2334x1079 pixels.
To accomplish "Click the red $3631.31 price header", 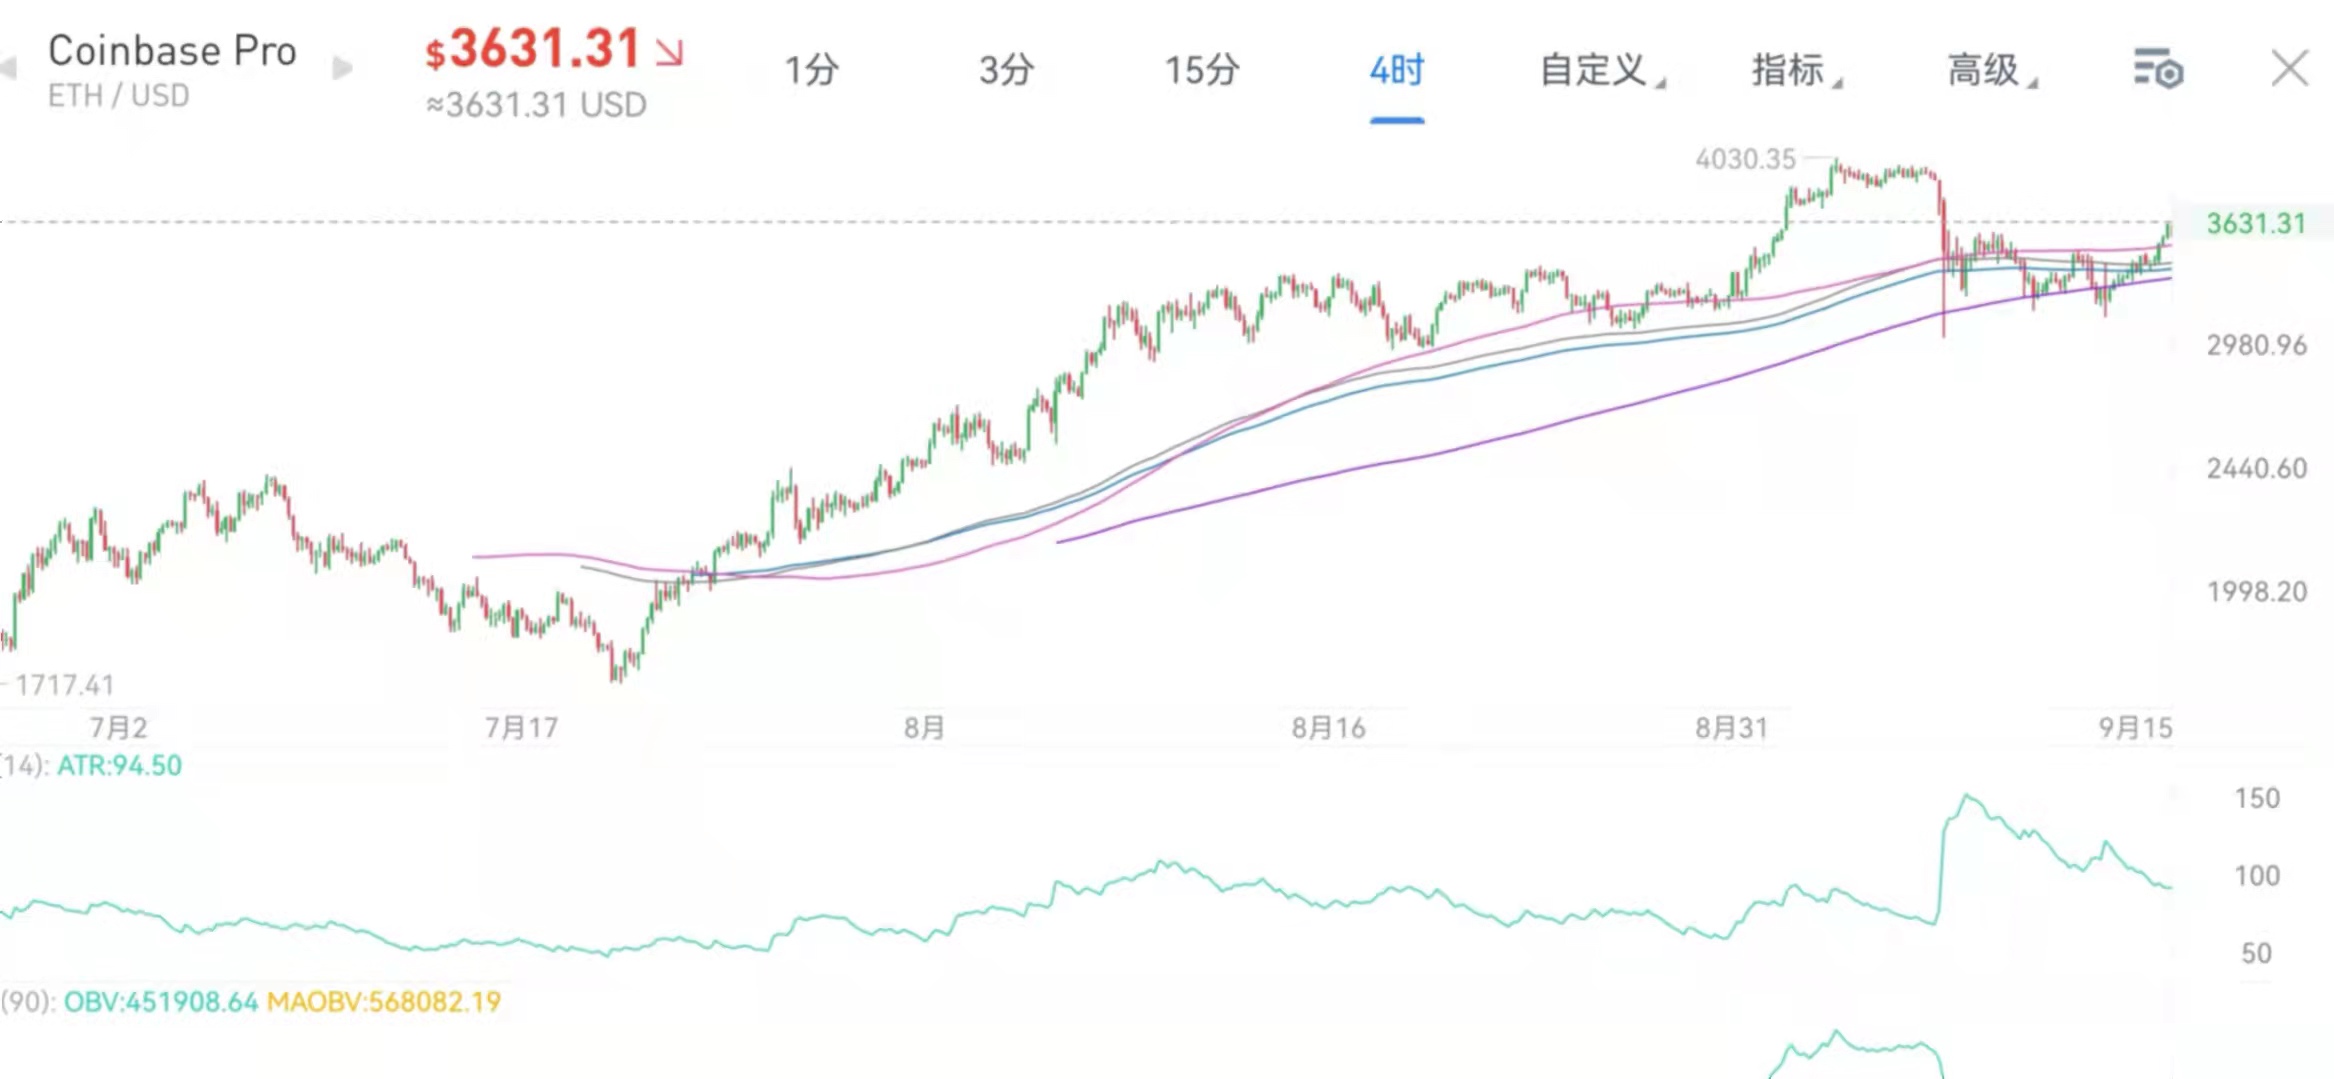I will coord(534,50).
